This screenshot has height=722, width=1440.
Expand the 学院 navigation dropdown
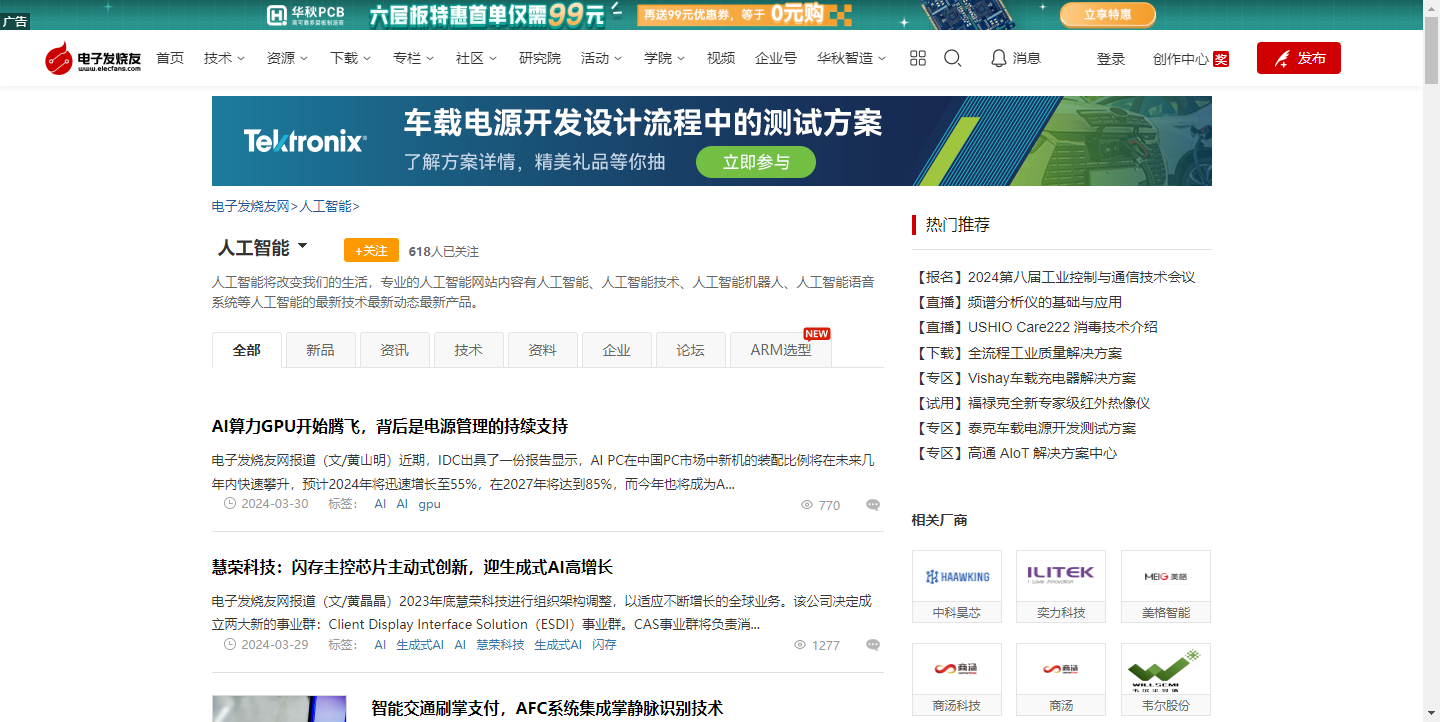pyautogui.click(x=664, y=58)
